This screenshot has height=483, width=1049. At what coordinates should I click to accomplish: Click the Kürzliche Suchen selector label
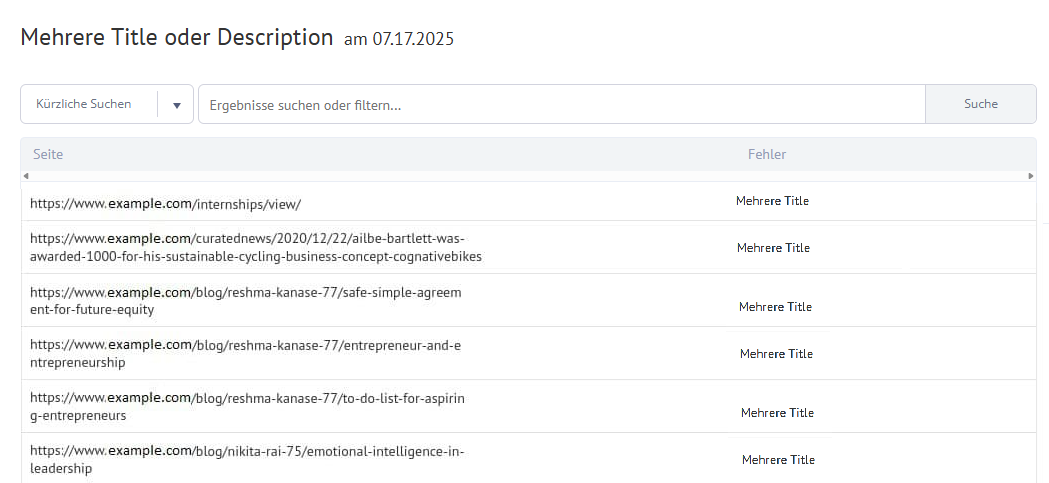click(x=84, y=104)
